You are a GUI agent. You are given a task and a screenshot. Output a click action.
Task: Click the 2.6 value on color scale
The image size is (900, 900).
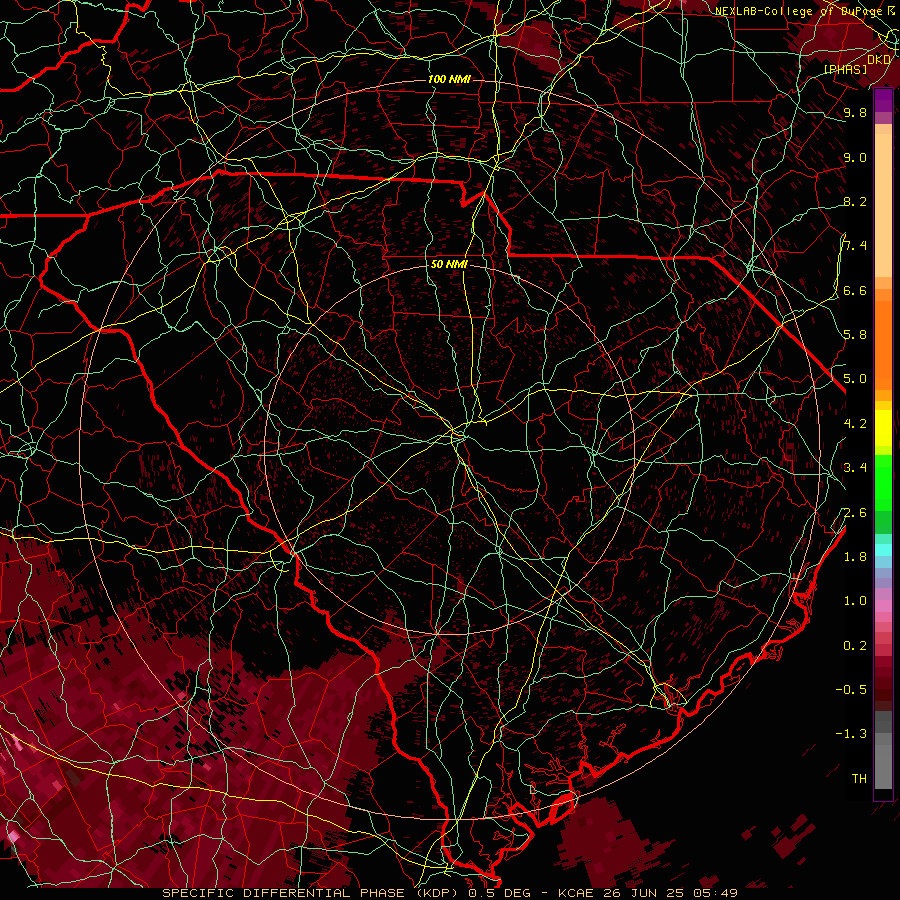[855, 513]
